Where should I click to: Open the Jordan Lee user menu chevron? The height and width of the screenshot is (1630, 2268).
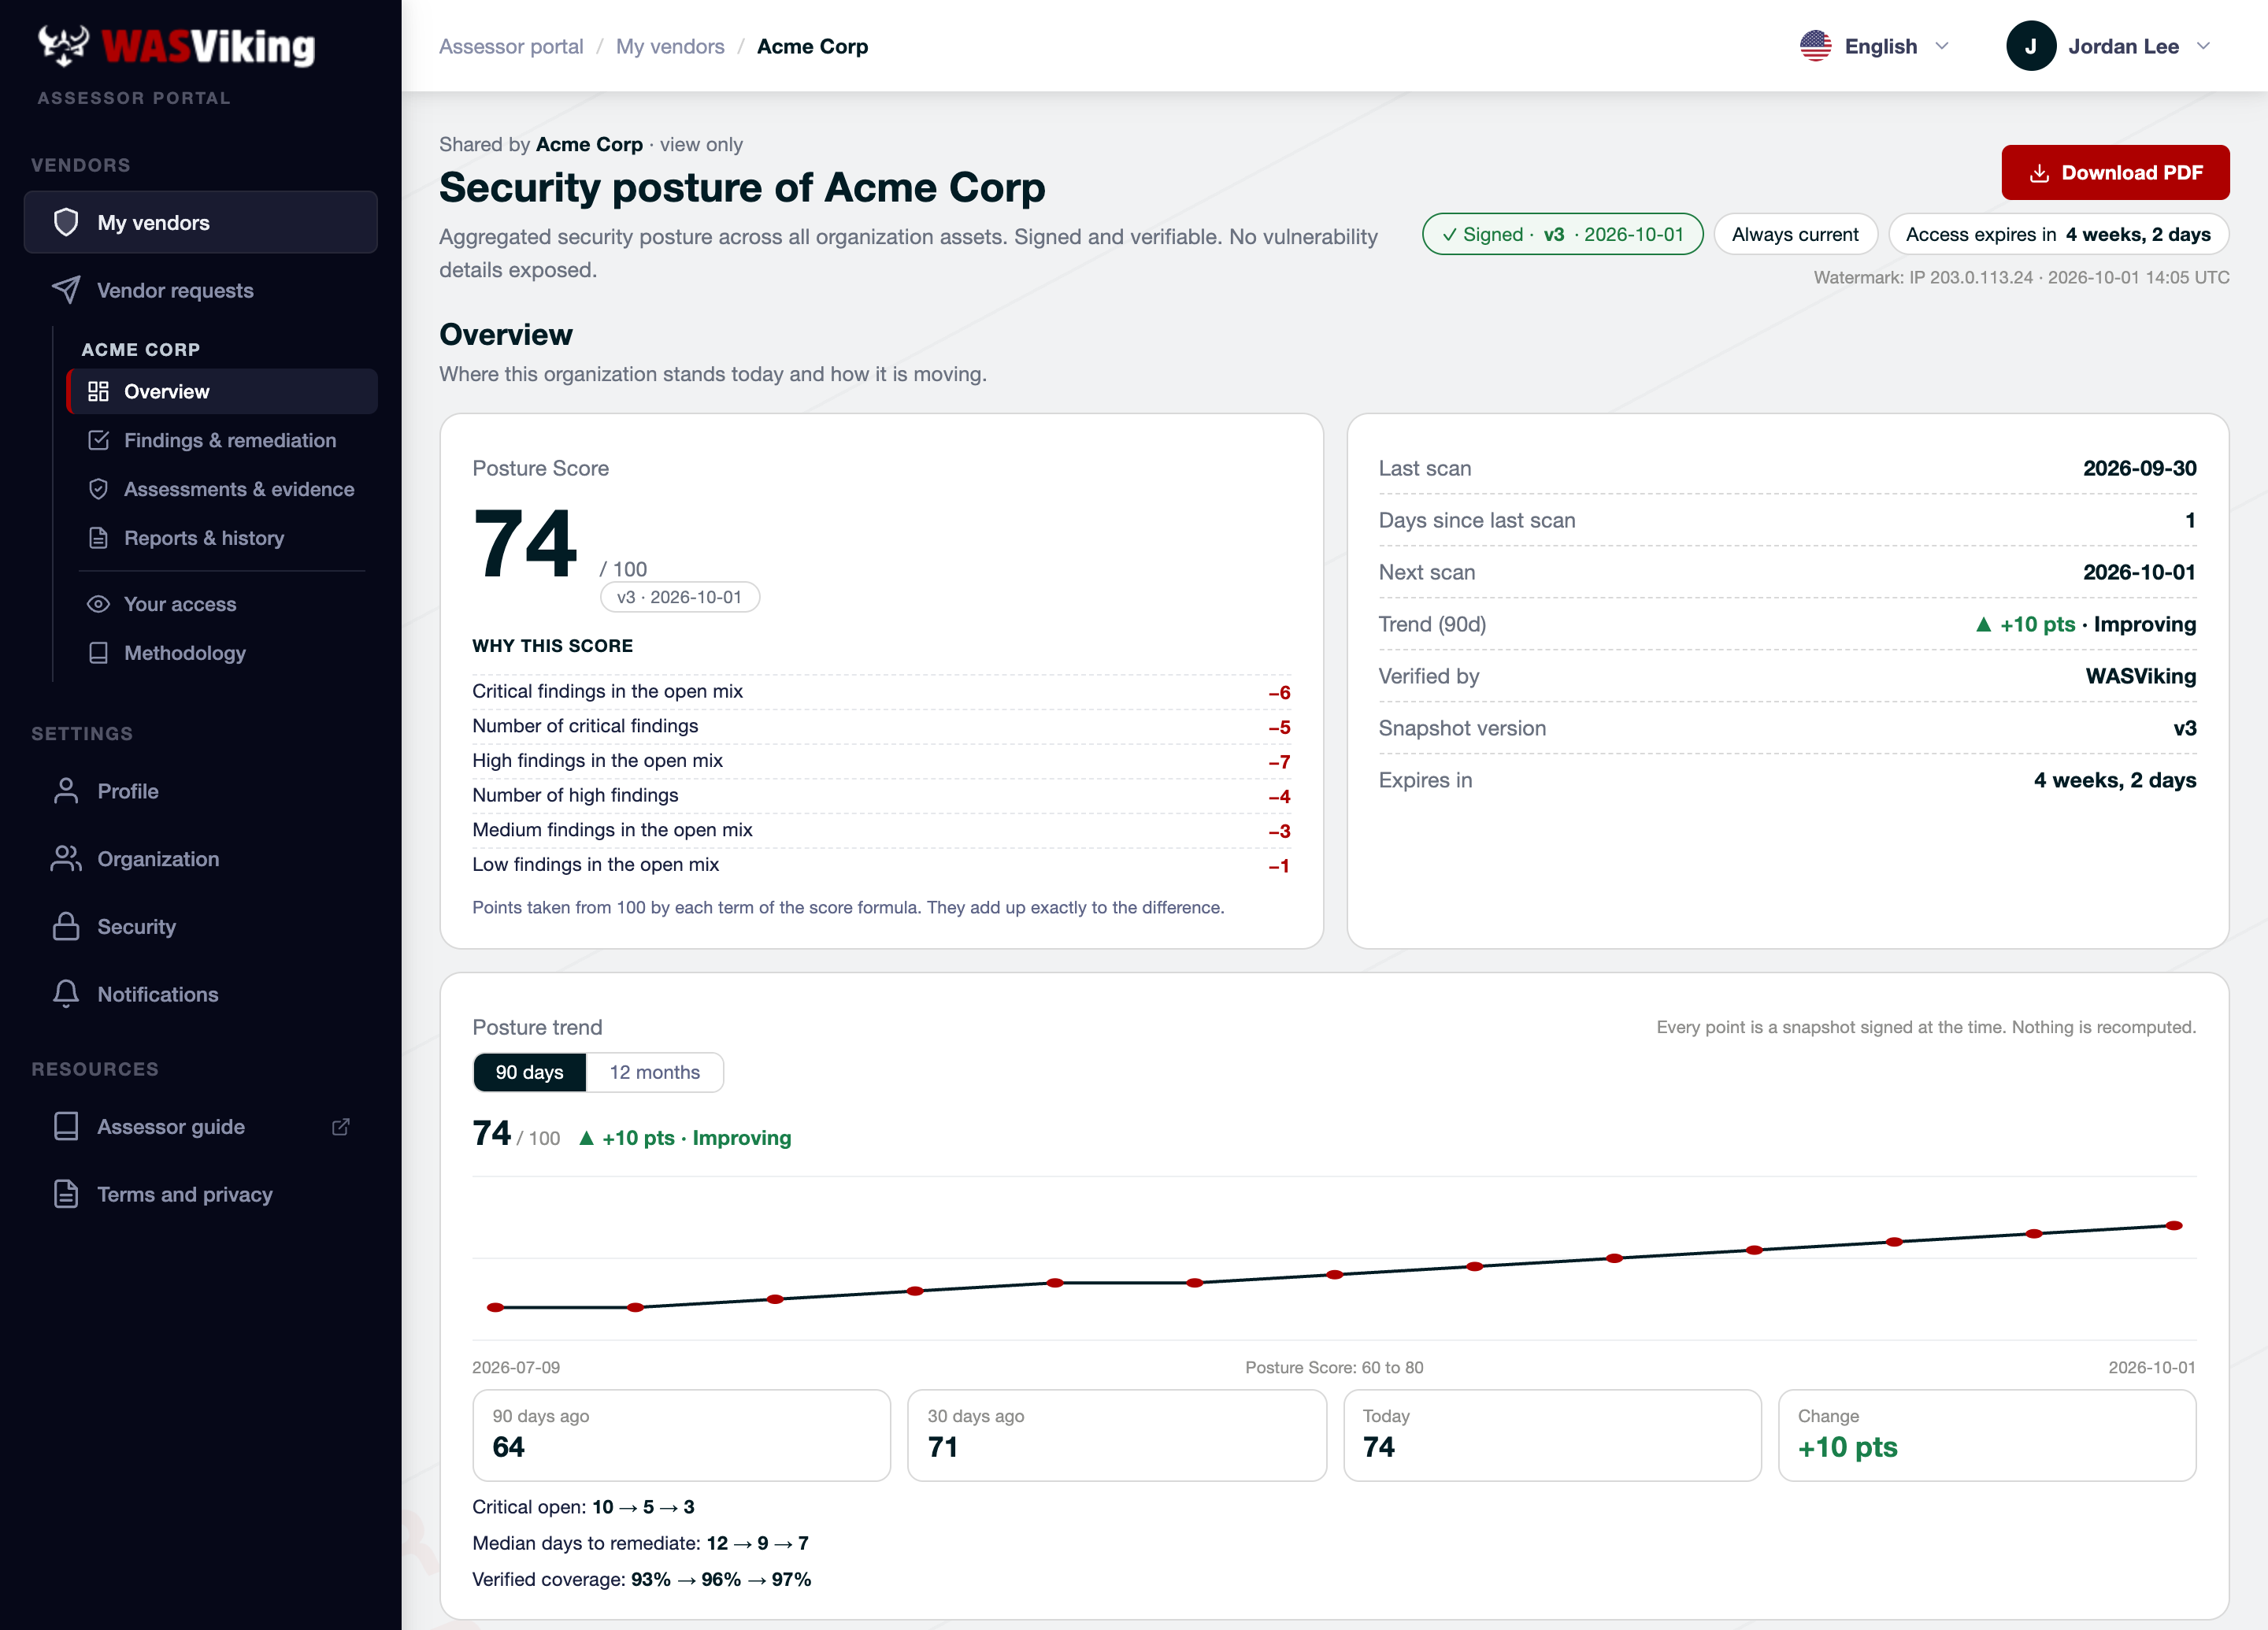pos(2203,46)
